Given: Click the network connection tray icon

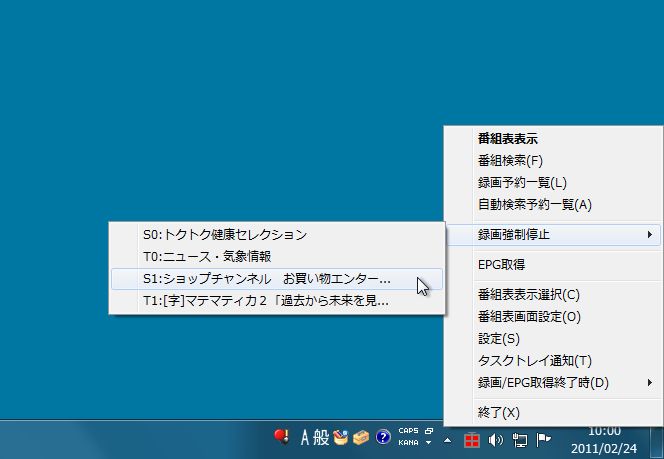Looking at the screenshot, I should (520, 440).
